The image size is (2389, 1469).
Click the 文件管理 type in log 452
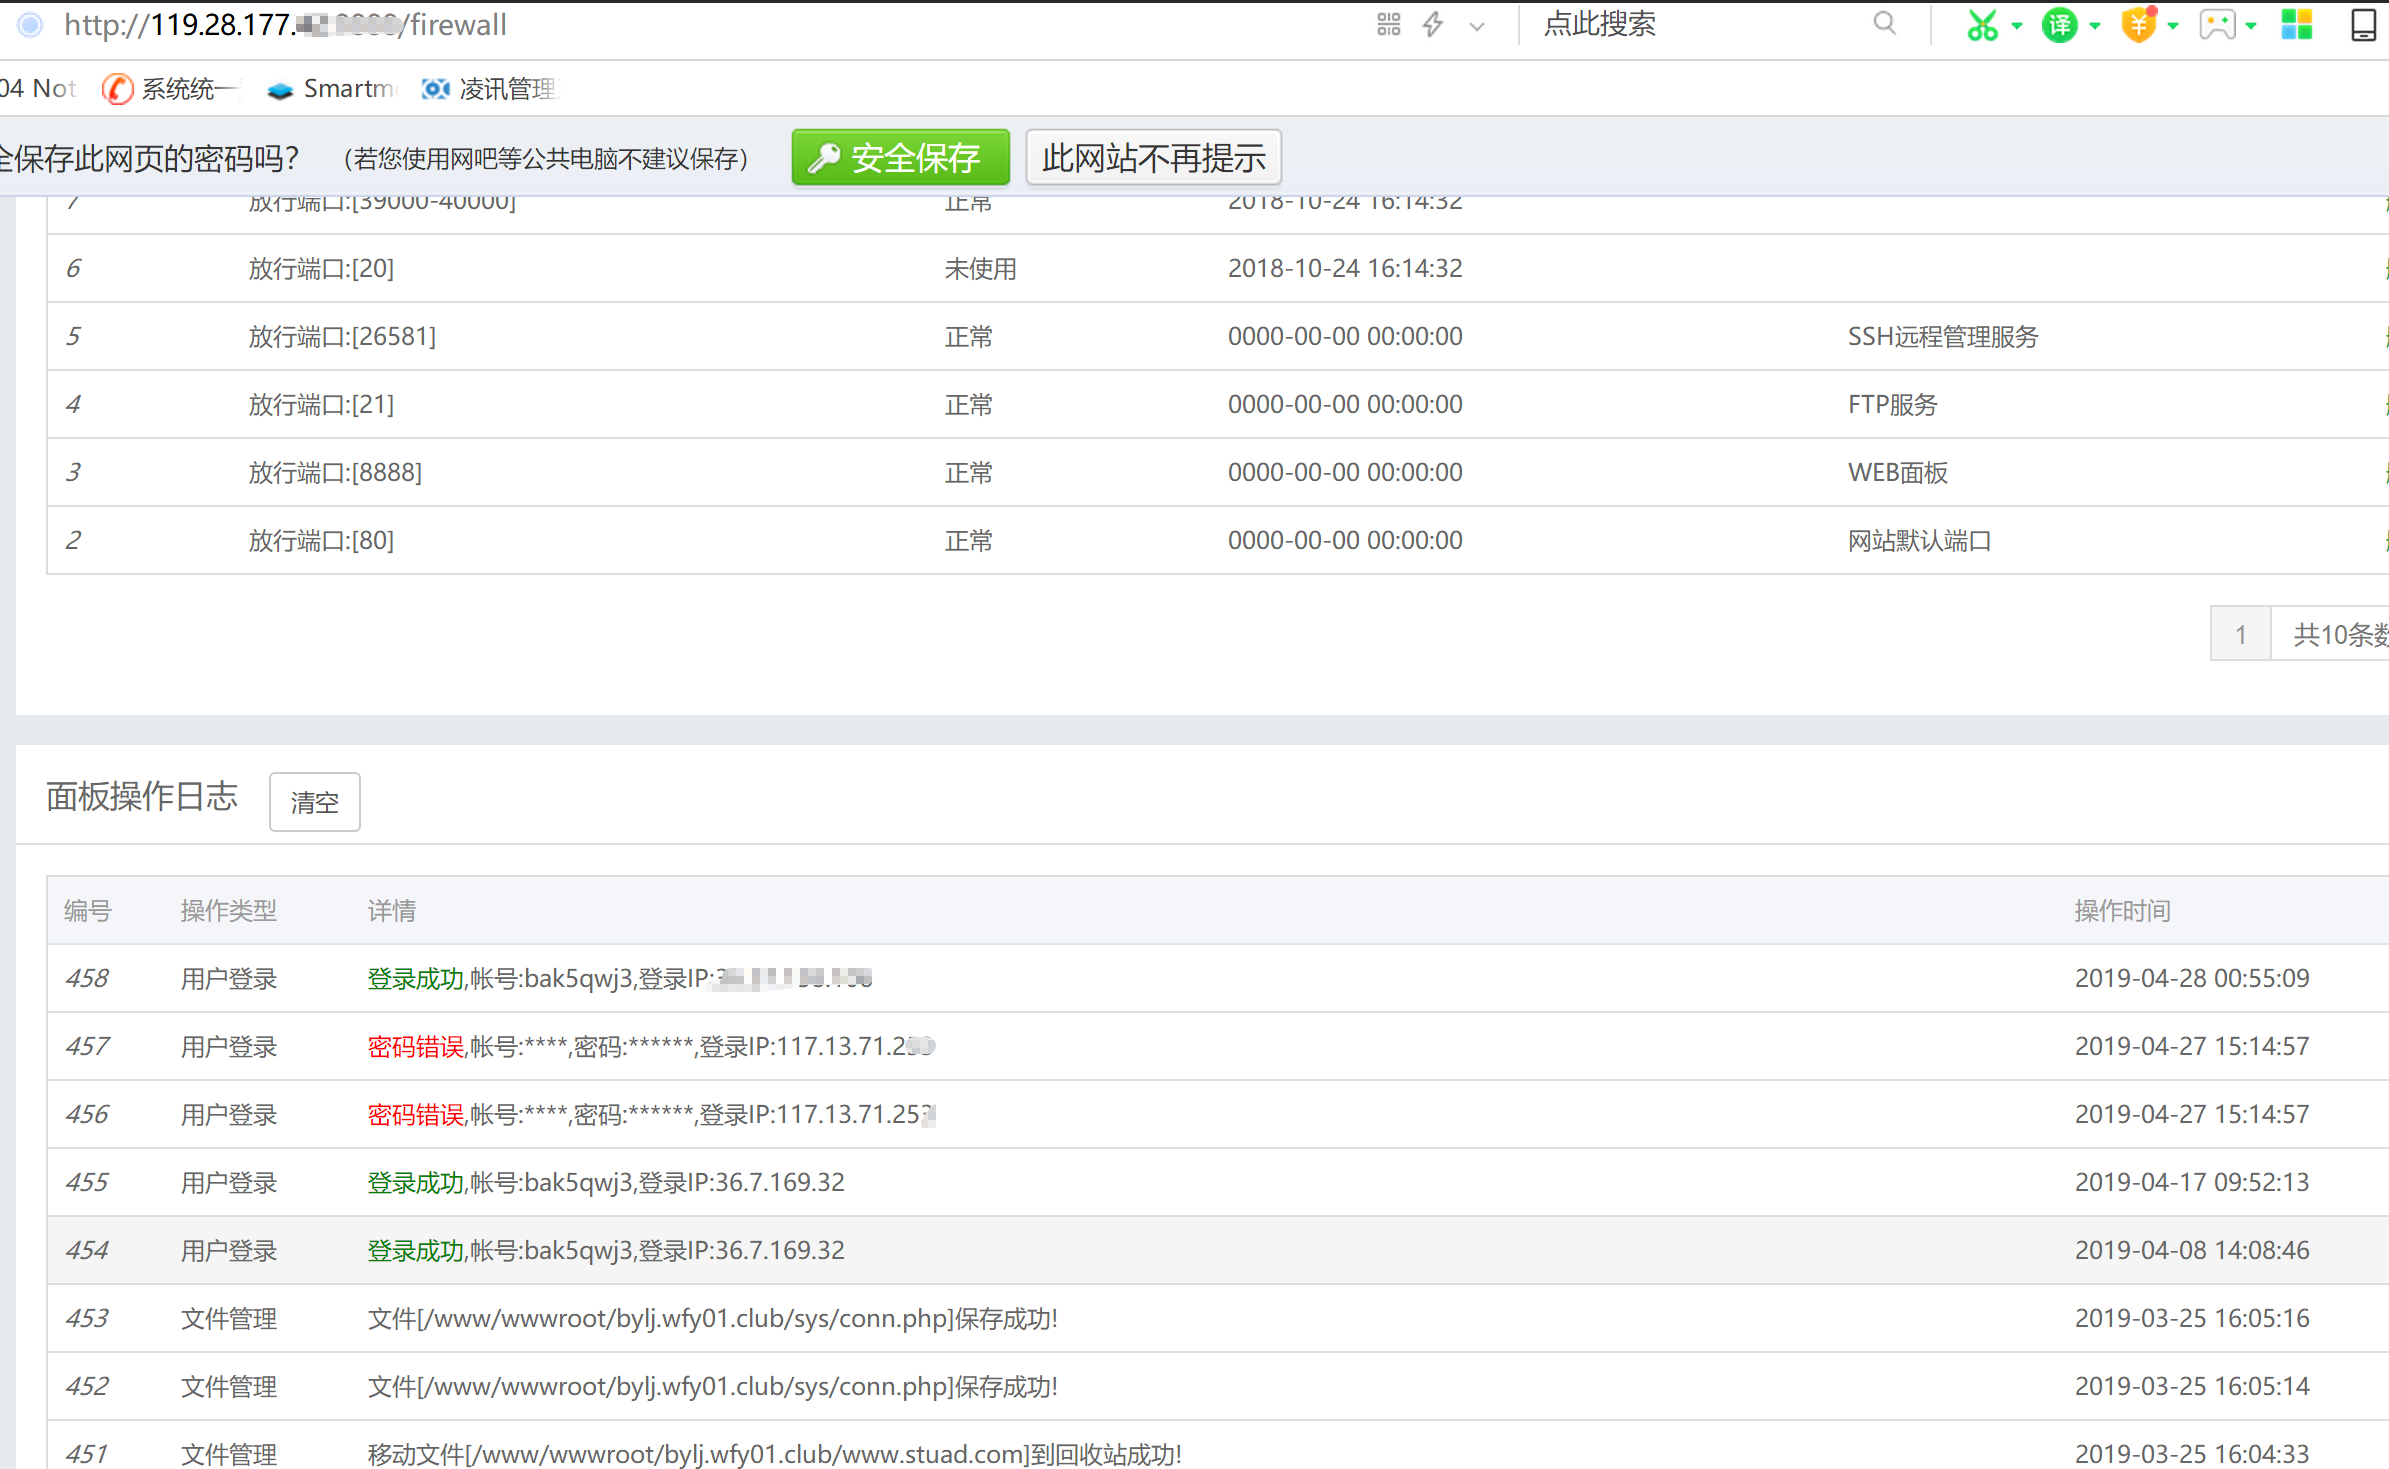coord(228,1387)
